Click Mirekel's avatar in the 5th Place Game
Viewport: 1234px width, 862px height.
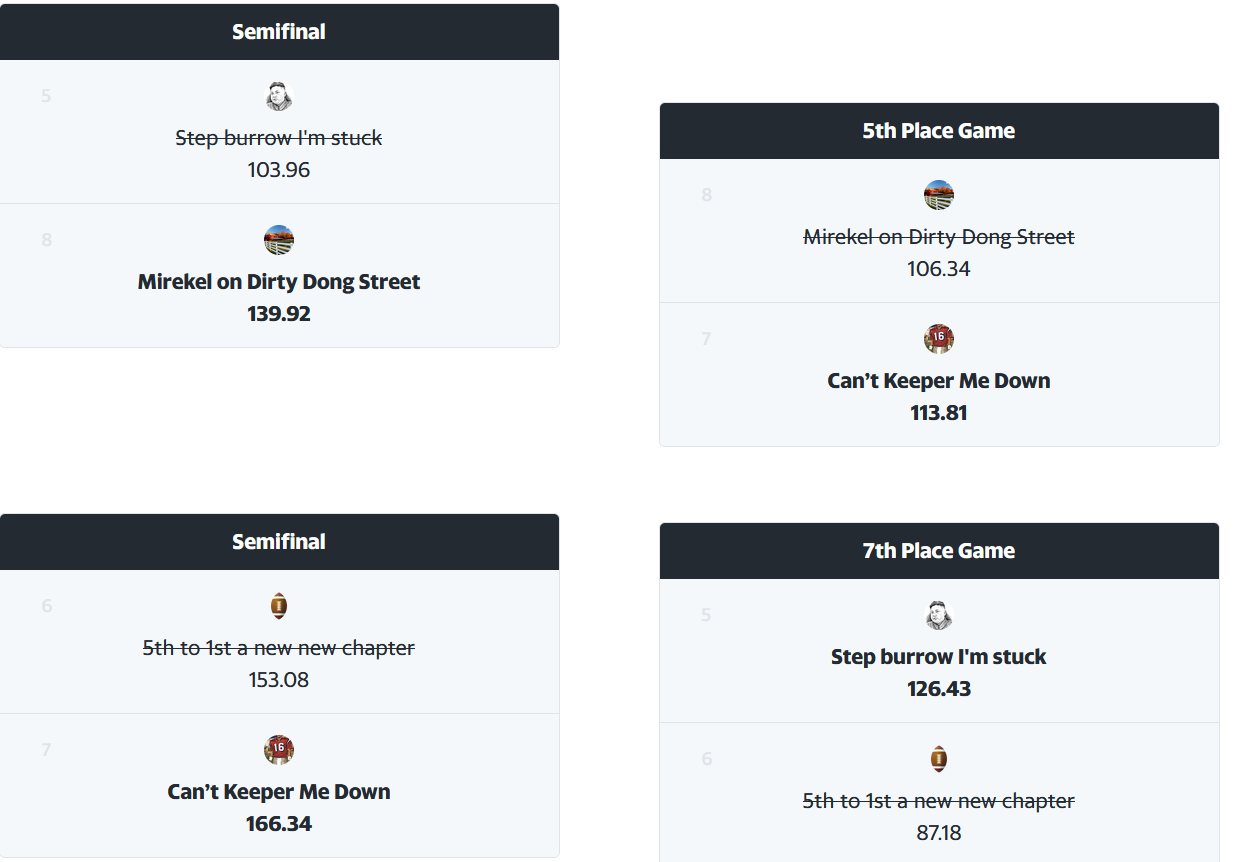click(x=939, y=195)
